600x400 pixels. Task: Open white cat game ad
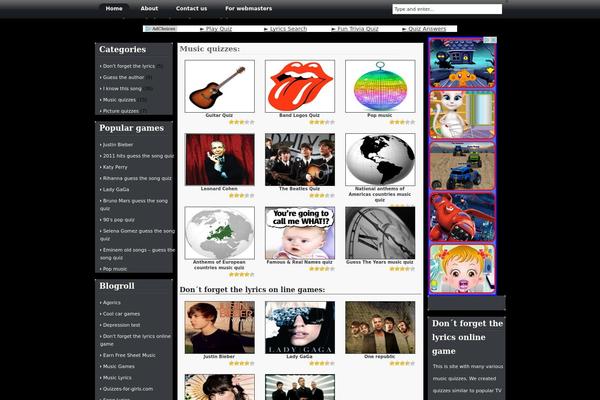(462, 115)
